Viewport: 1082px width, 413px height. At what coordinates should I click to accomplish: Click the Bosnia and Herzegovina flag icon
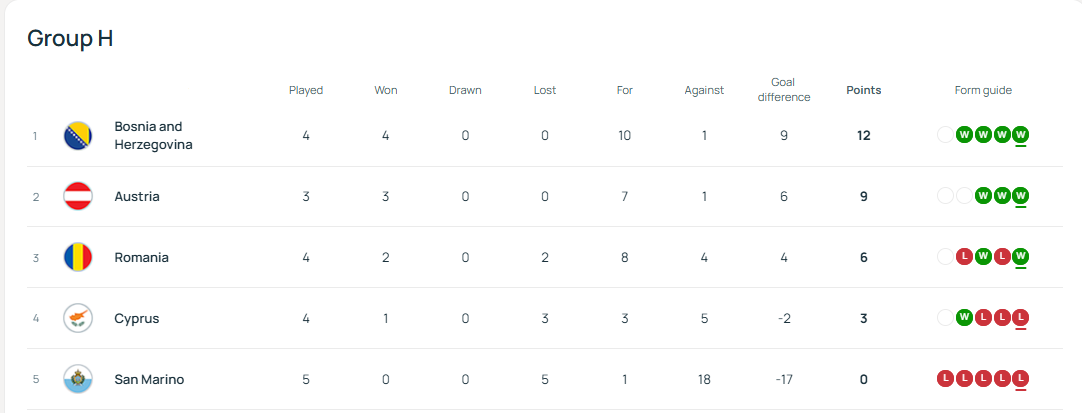point(78,136)
